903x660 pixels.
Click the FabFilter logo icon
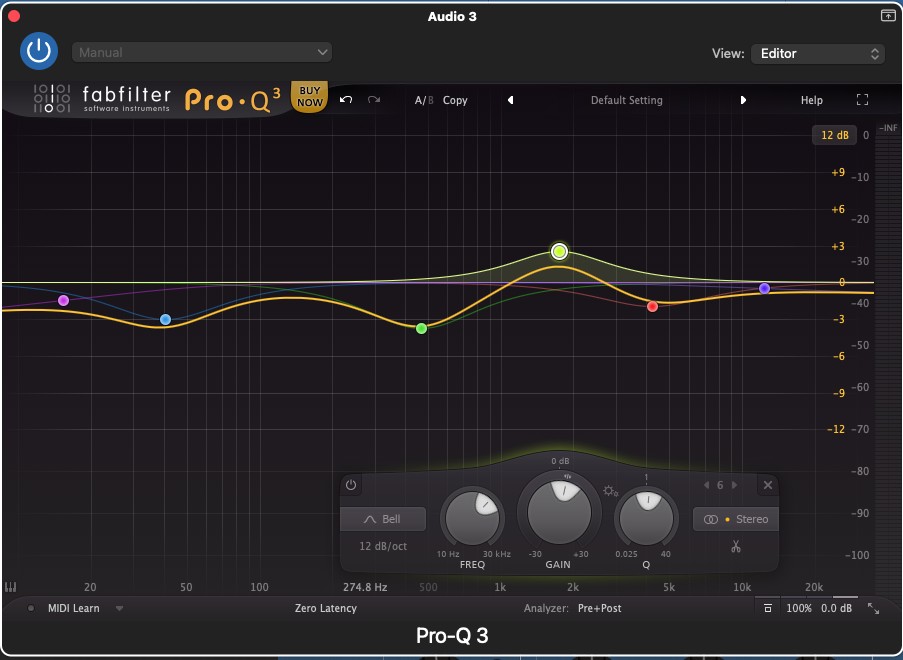tap(51, 98)
